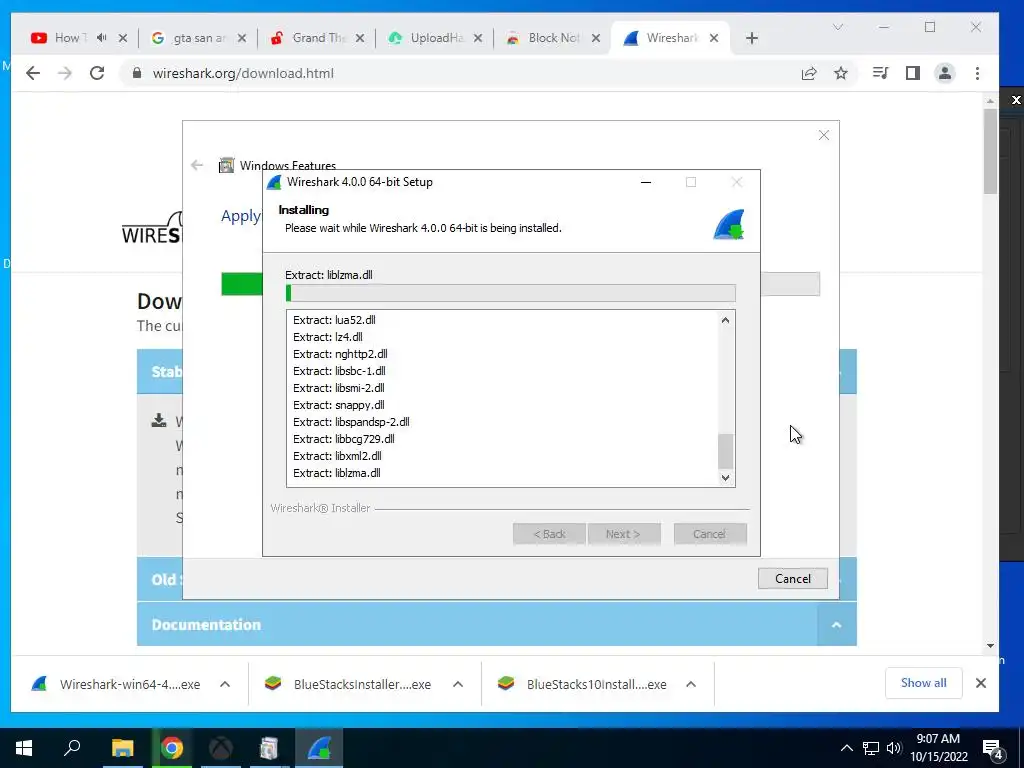The image size is (1024, 768).
Task: Expand Wireshark-win64 download options chevron
Action: 225,684
